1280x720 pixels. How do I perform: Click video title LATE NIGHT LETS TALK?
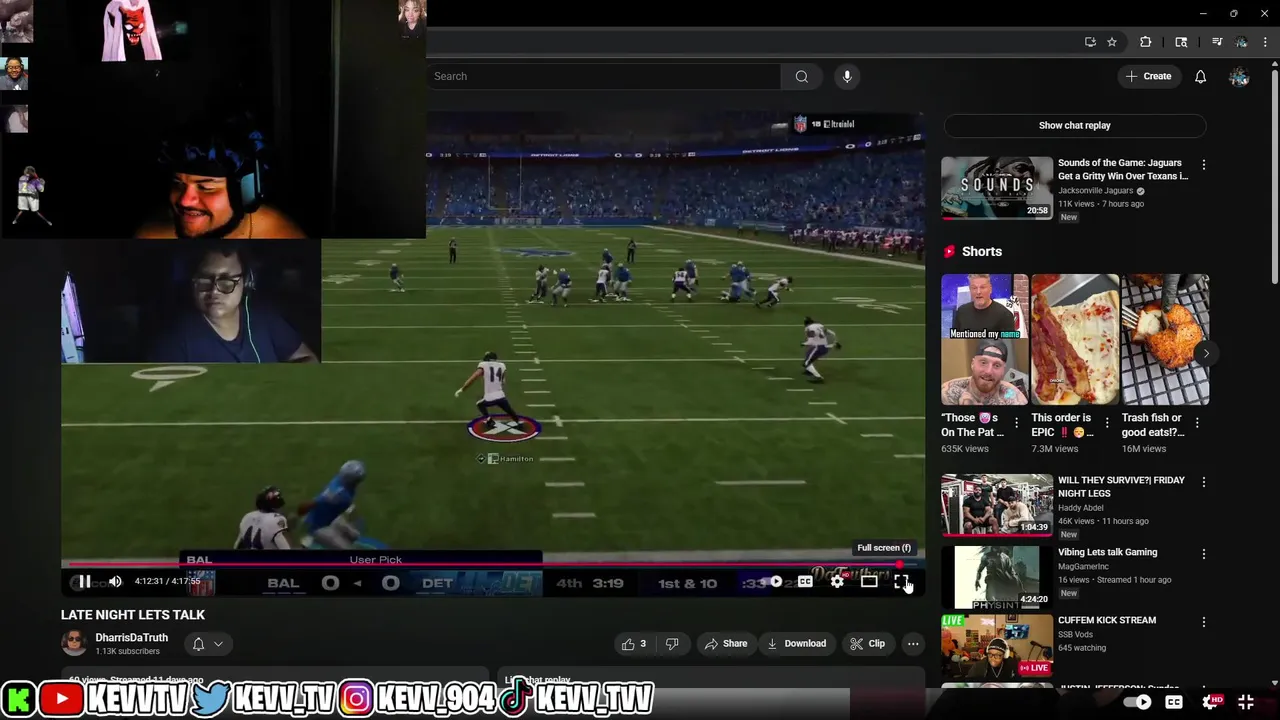point(133,615)
